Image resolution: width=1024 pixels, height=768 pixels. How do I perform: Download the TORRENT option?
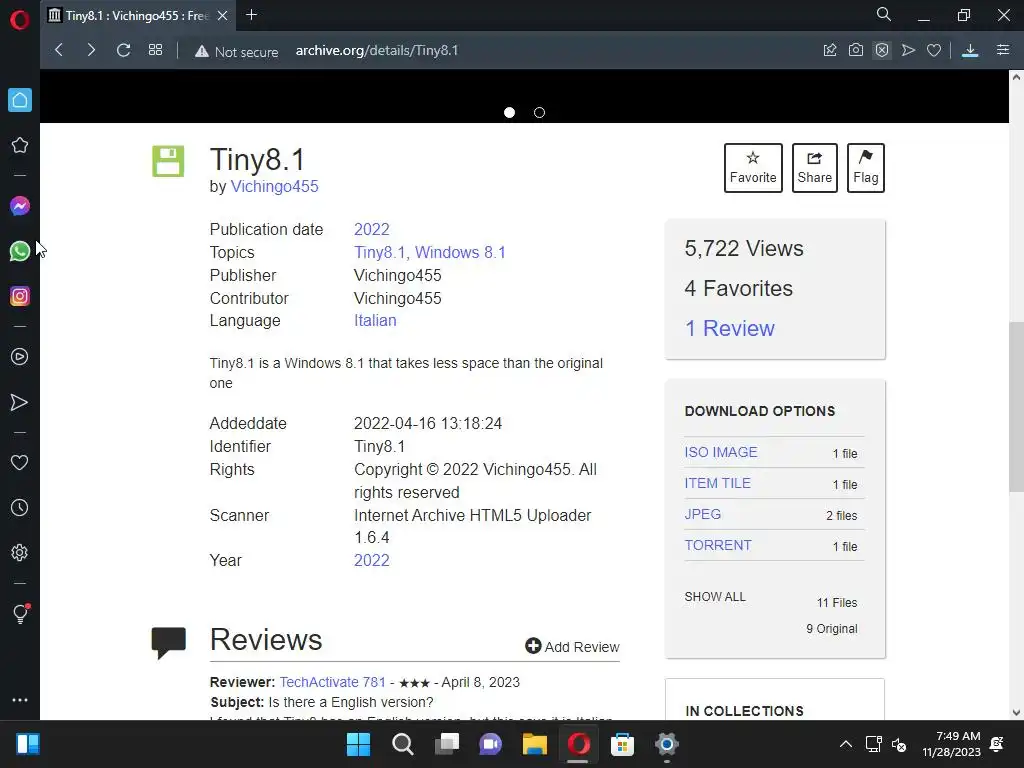718,545
